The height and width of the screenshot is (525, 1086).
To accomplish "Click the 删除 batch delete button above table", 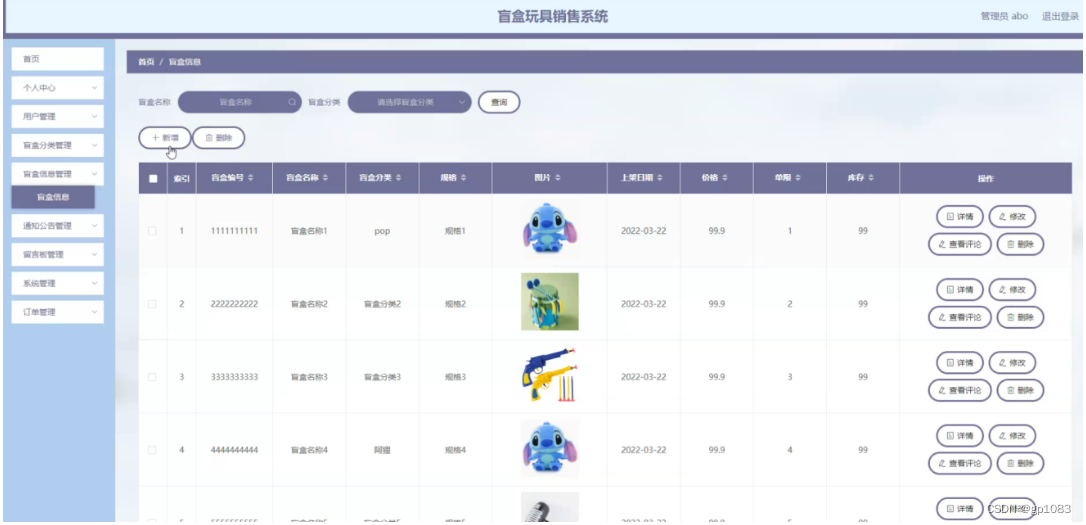I will tap(218, 138).
